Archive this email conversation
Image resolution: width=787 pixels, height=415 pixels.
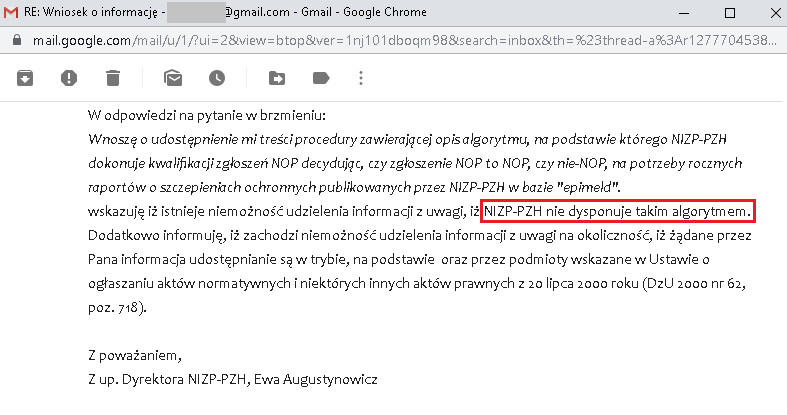(x=24, y=78)
